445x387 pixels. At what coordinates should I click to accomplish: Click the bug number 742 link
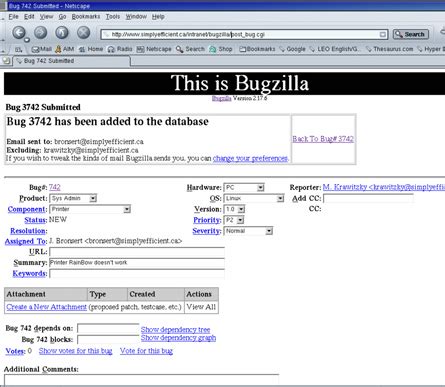55,187
